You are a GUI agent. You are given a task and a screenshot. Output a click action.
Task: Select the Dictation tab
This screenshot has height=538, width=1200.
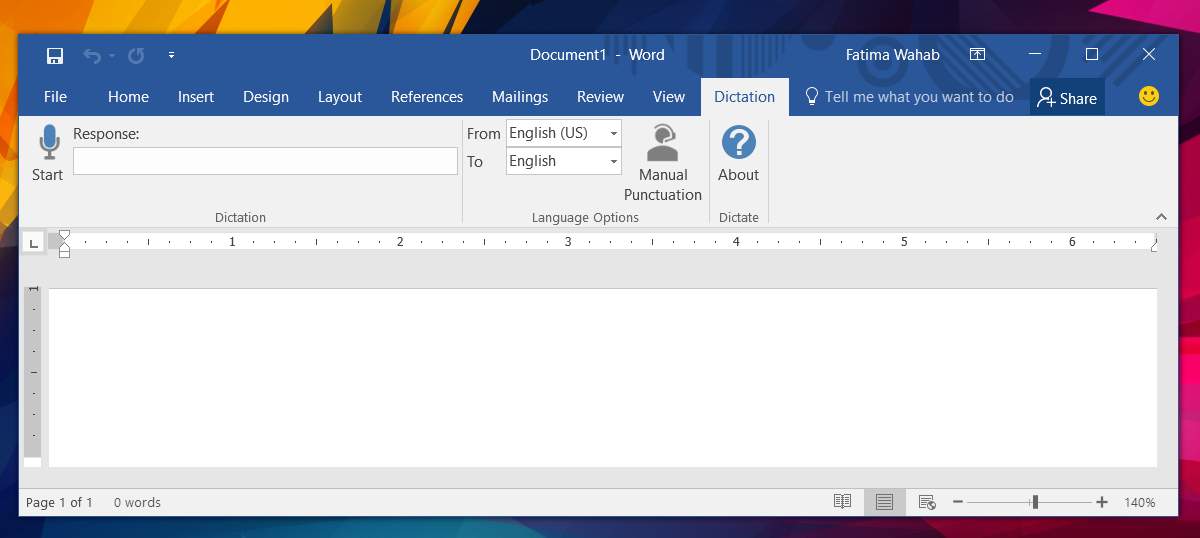744,97
